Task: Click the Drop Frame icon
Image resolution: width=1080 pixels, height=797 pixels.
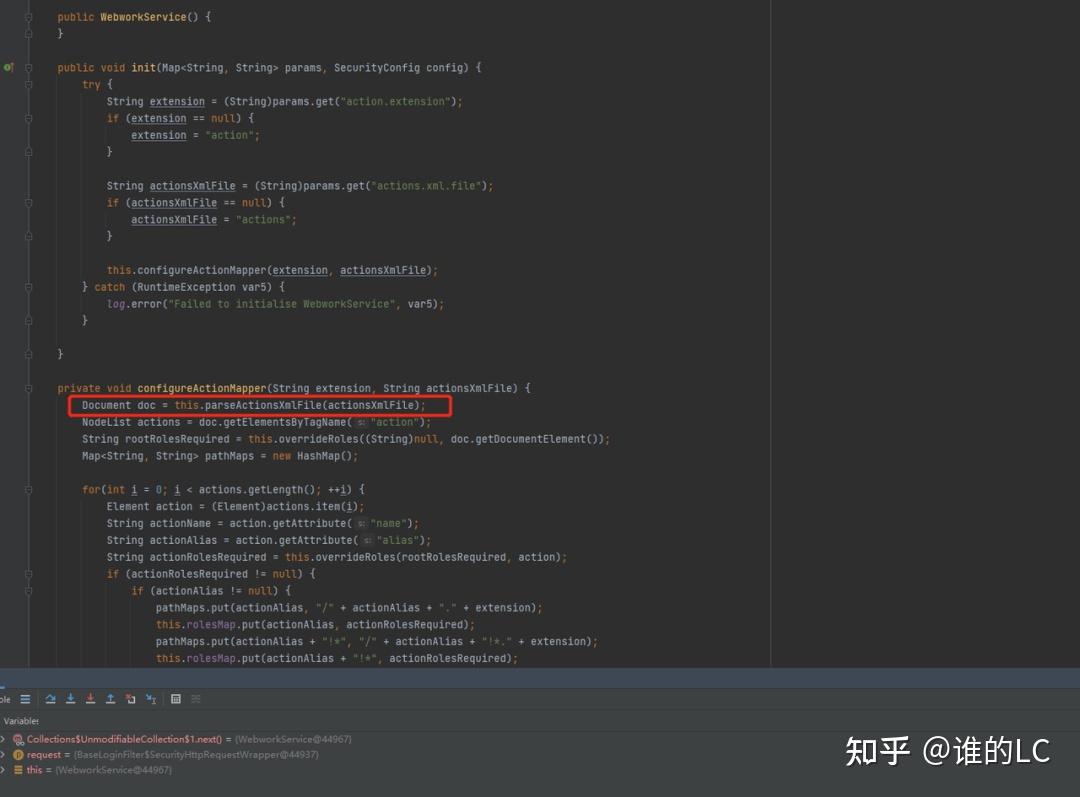Action: tap(130, 699)
